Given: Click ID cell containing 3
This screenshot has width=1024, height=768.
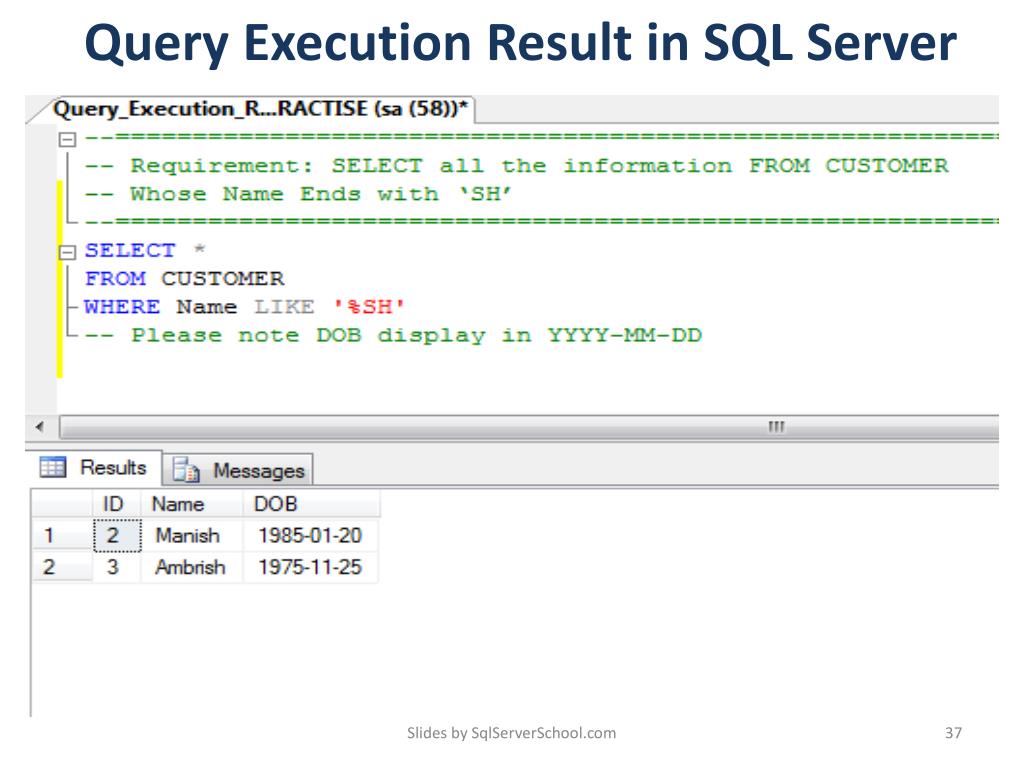Looking at the screenshot, I should (117, 567).
